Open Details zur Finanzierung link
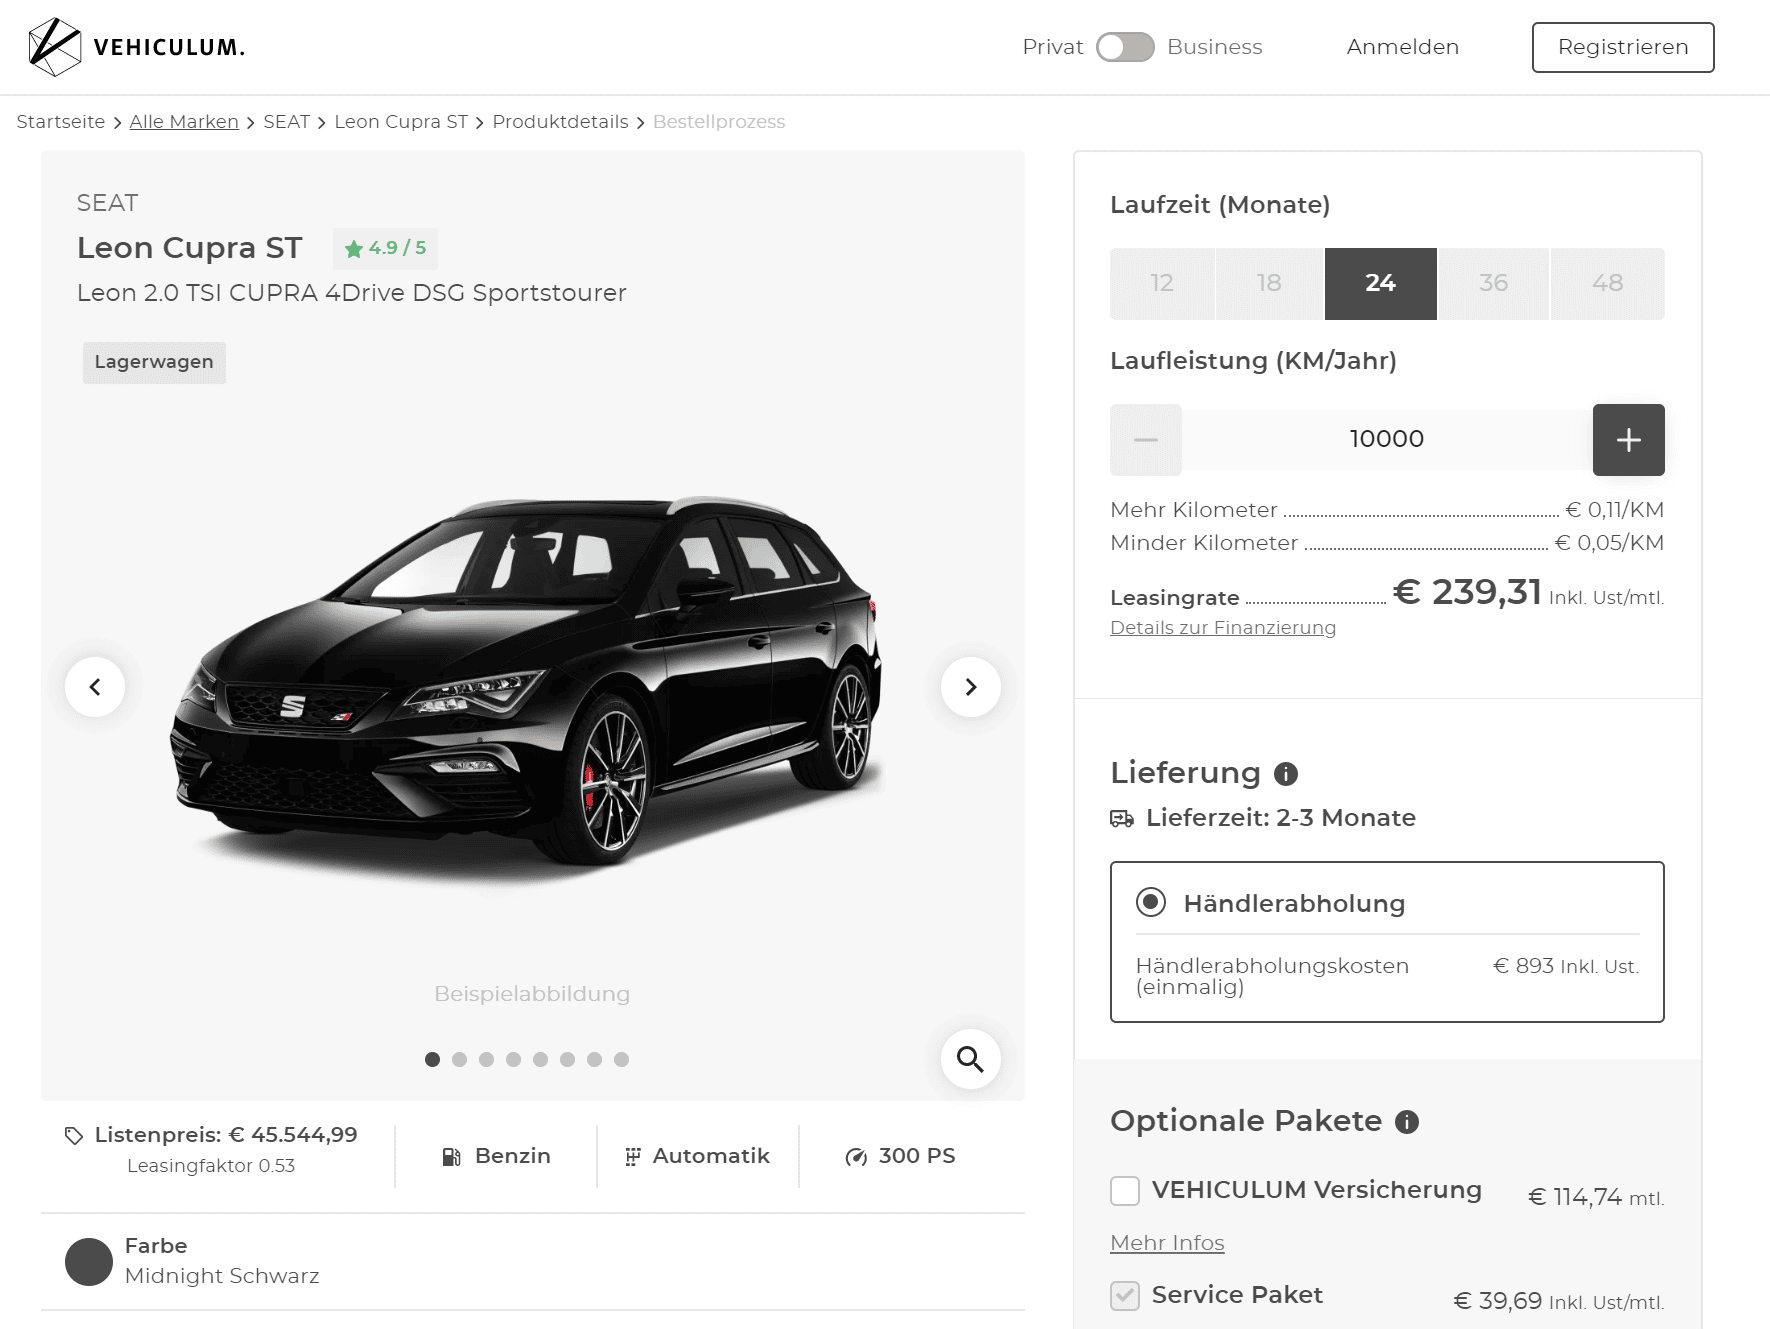 (1223, 628)
